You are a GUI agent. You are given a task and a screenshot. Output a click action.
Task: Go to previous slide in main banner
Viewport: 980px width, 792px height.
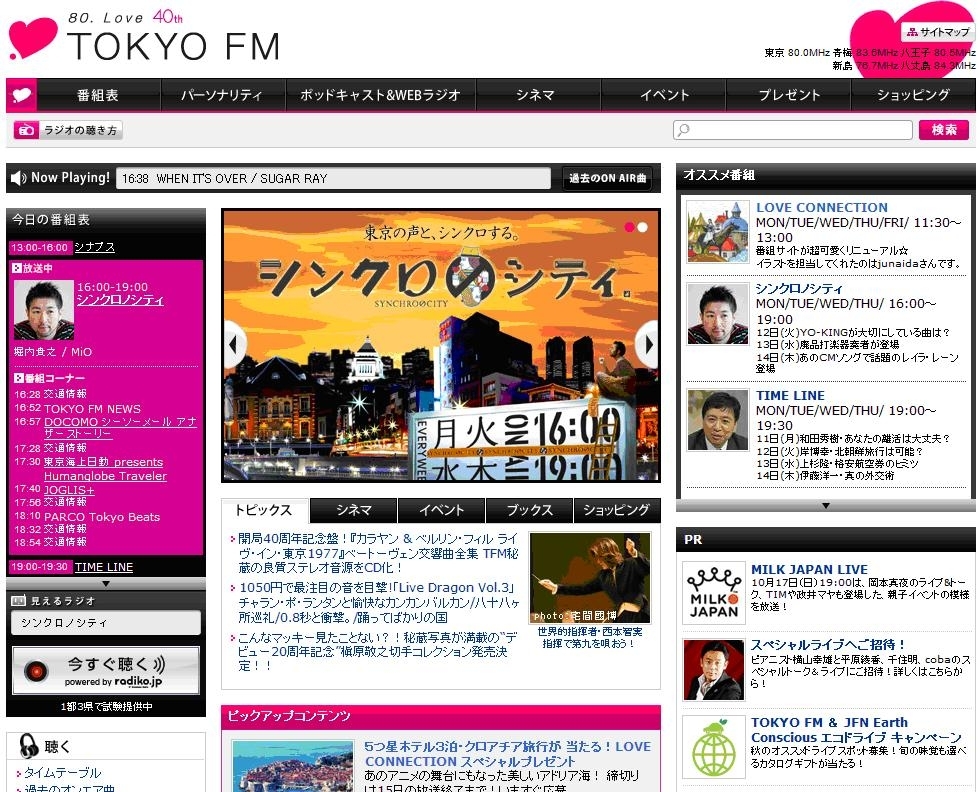click(234, 344)
